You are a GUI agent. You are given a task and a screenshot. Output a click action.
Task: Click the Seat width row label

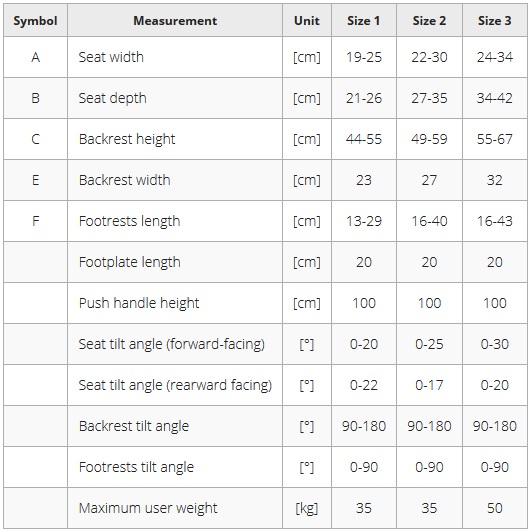(x=111, y=57)
